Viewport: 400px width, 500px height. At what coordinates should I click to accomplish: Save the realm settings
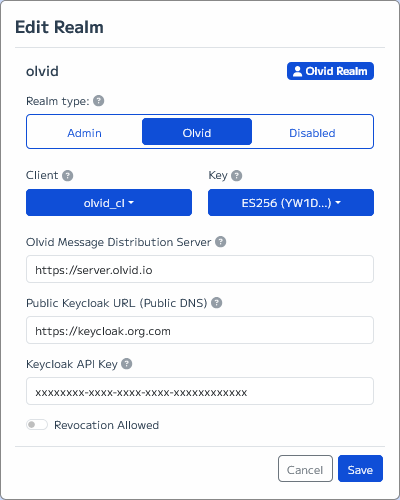pos(360,469)
